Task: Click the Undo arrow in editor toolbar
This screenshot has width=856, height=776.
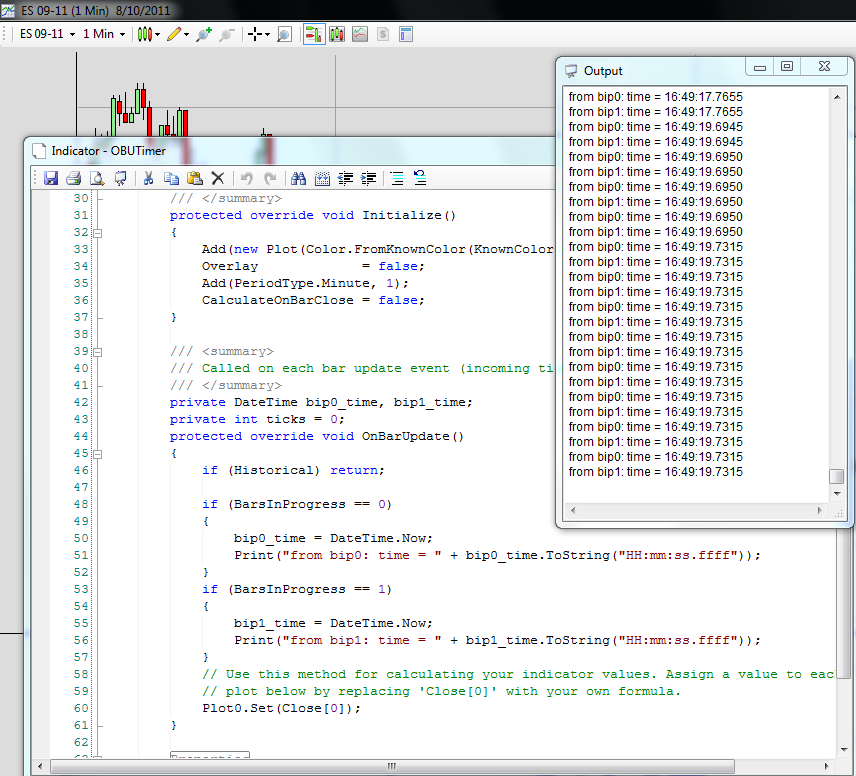Action: pyautogui.click(x=246, y=179)
